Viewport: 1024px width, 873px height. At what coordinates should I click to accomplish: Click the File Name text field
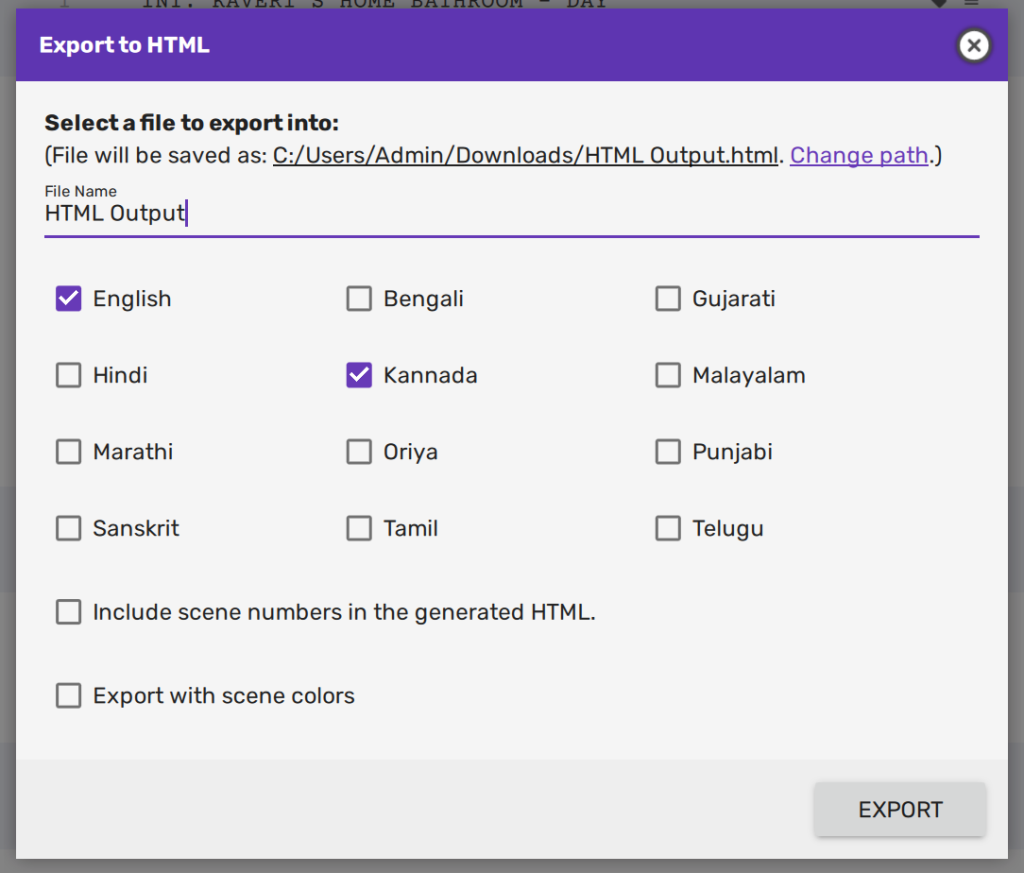[x=510, y=214]
